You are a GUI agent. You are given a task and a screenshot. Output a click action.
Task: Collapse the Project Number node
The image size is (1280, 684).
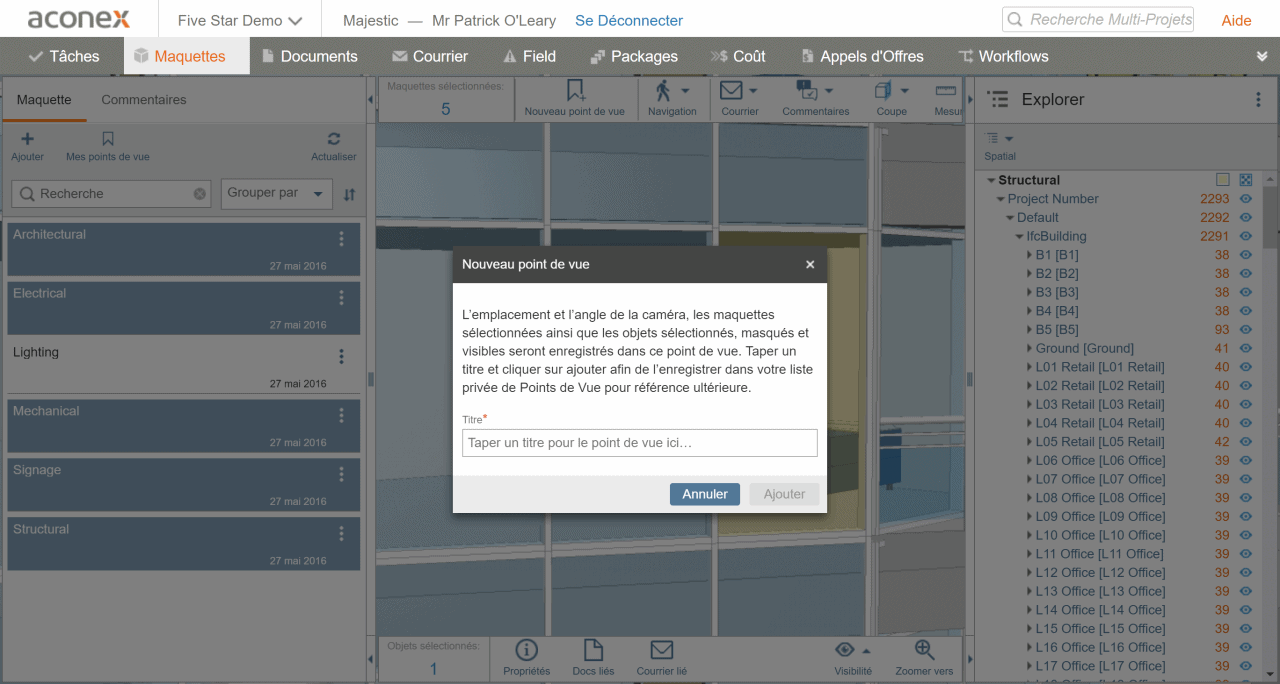click(x=1001, y=199)
